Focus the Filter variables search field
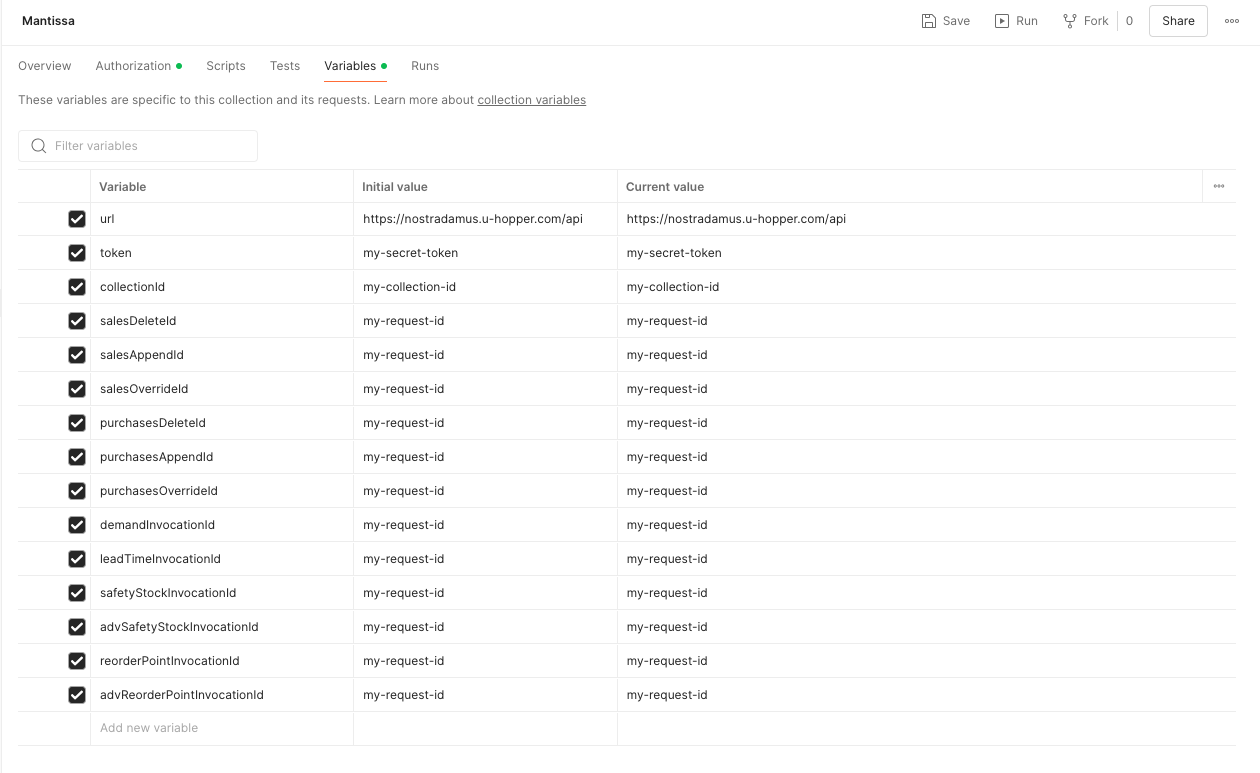This screenshot has height=773, width=1260. (x=150, y=146)
